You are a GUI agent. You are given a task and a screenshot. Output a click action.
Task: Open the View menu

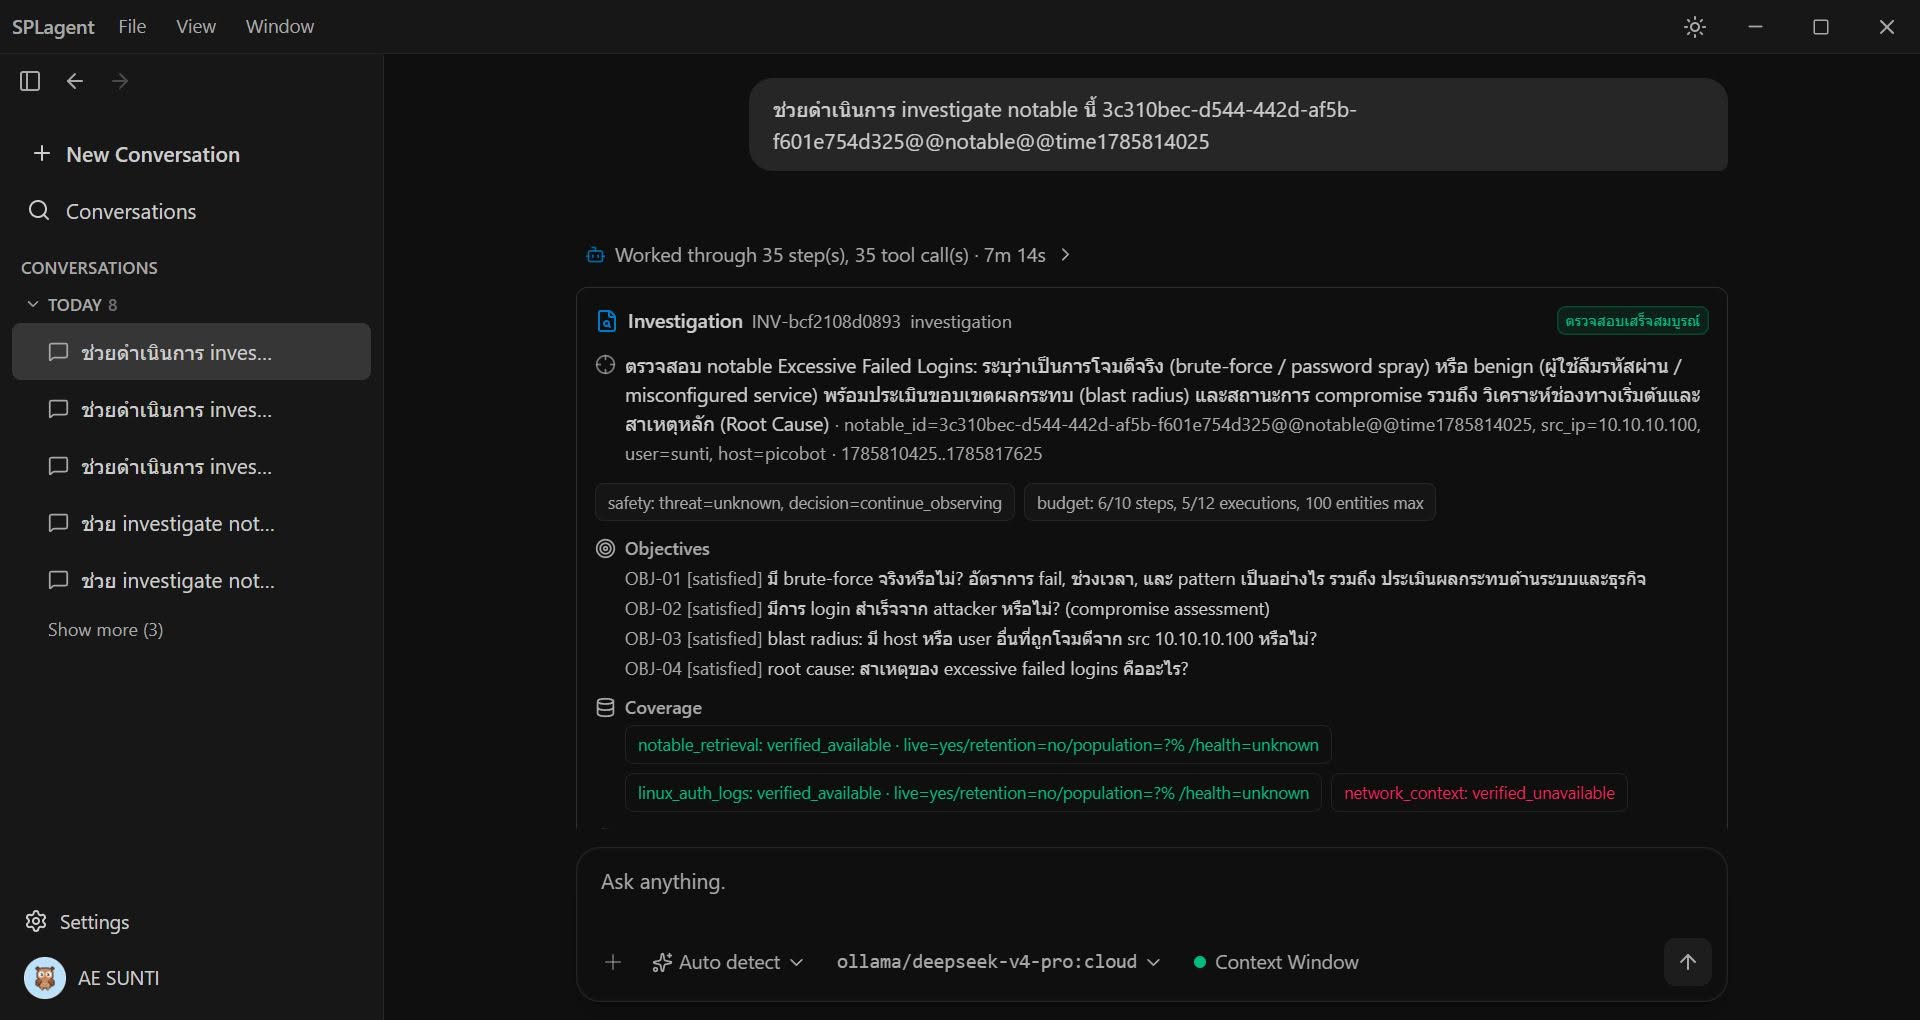[x=196, y=26]
